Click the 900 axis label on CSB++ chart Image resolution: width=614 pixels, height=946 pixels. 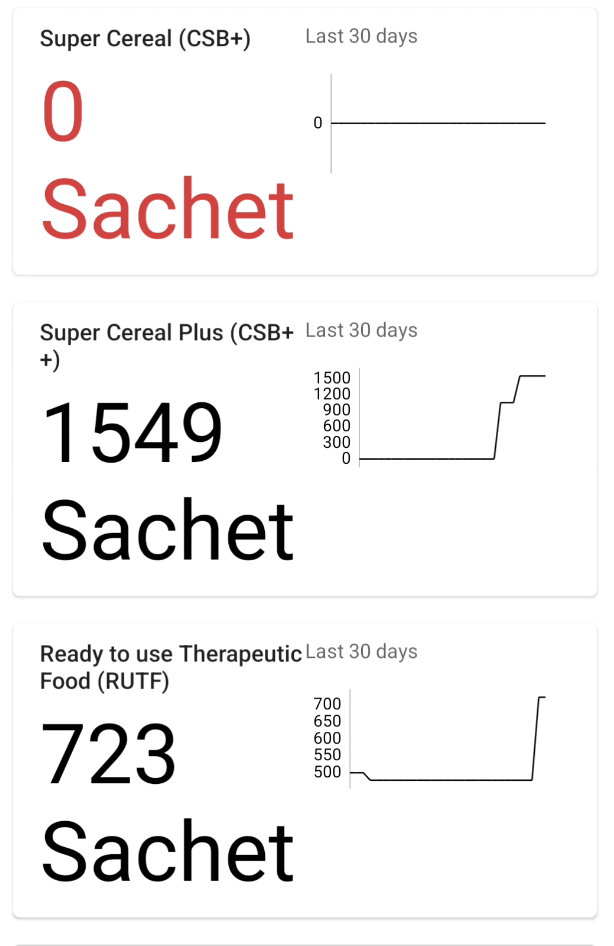point(336,410)
